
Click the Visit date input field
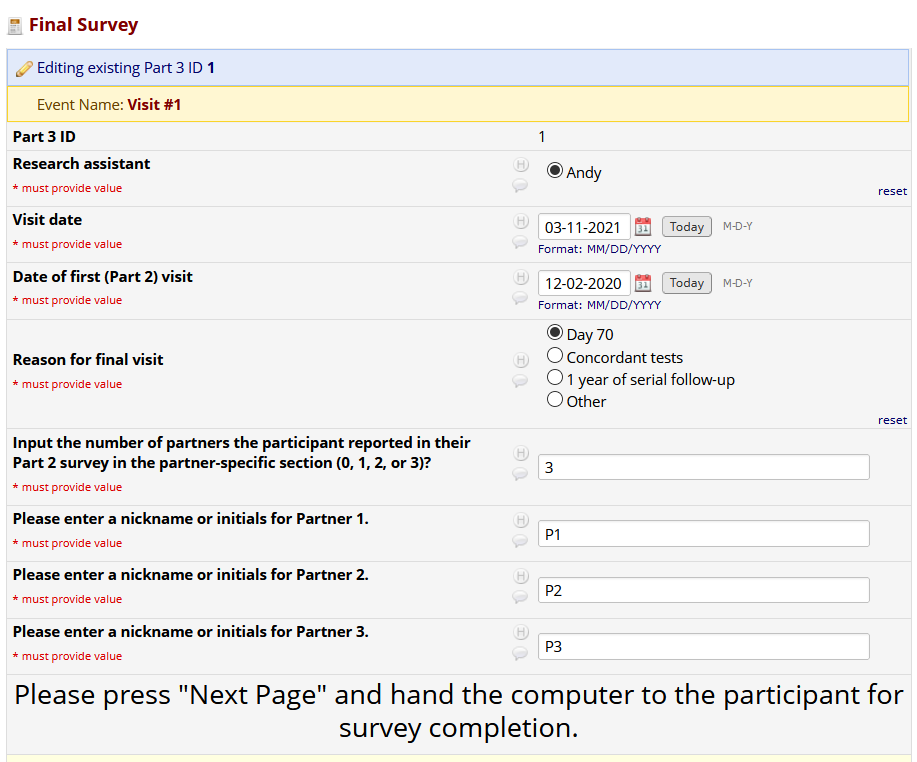point(584,227)
